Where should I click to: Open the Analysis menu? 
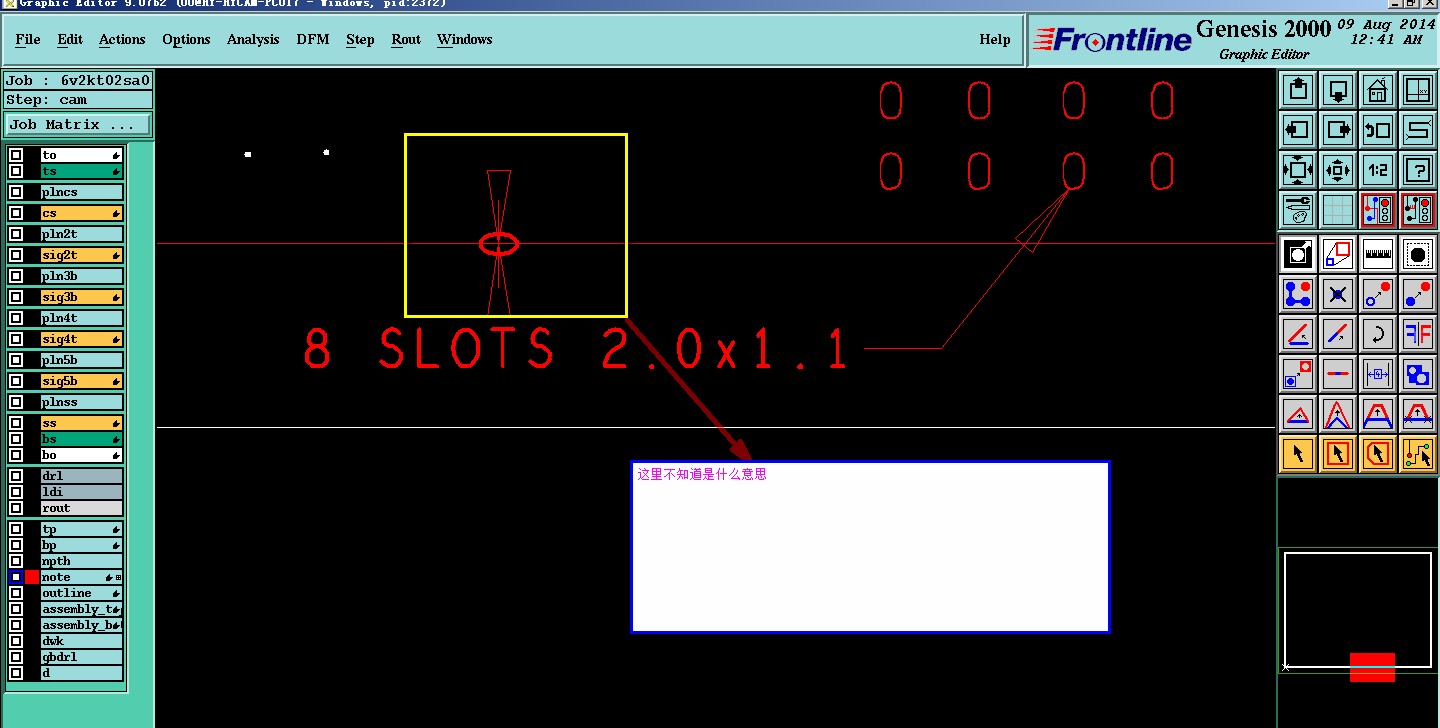[253, 39]
